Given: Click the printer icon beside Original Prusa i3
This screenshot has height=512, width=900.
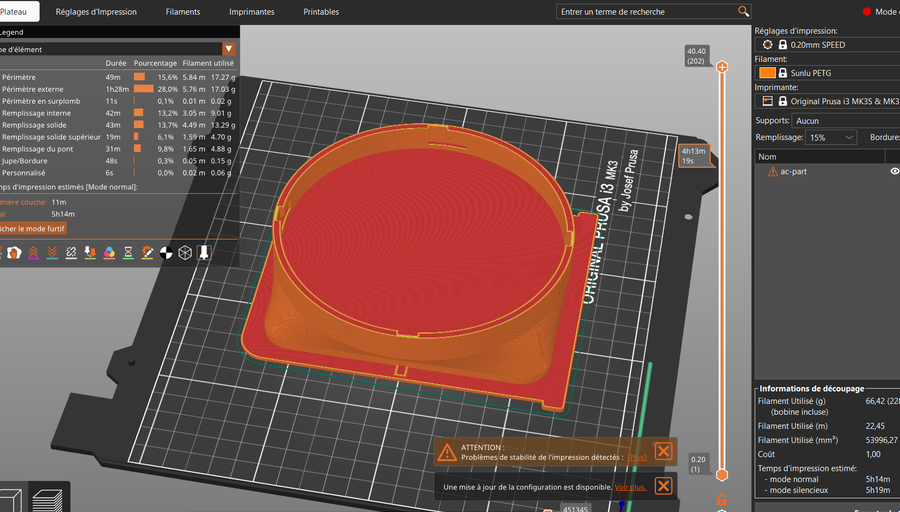Looking at the screenshot, I should tap(767, 101).
